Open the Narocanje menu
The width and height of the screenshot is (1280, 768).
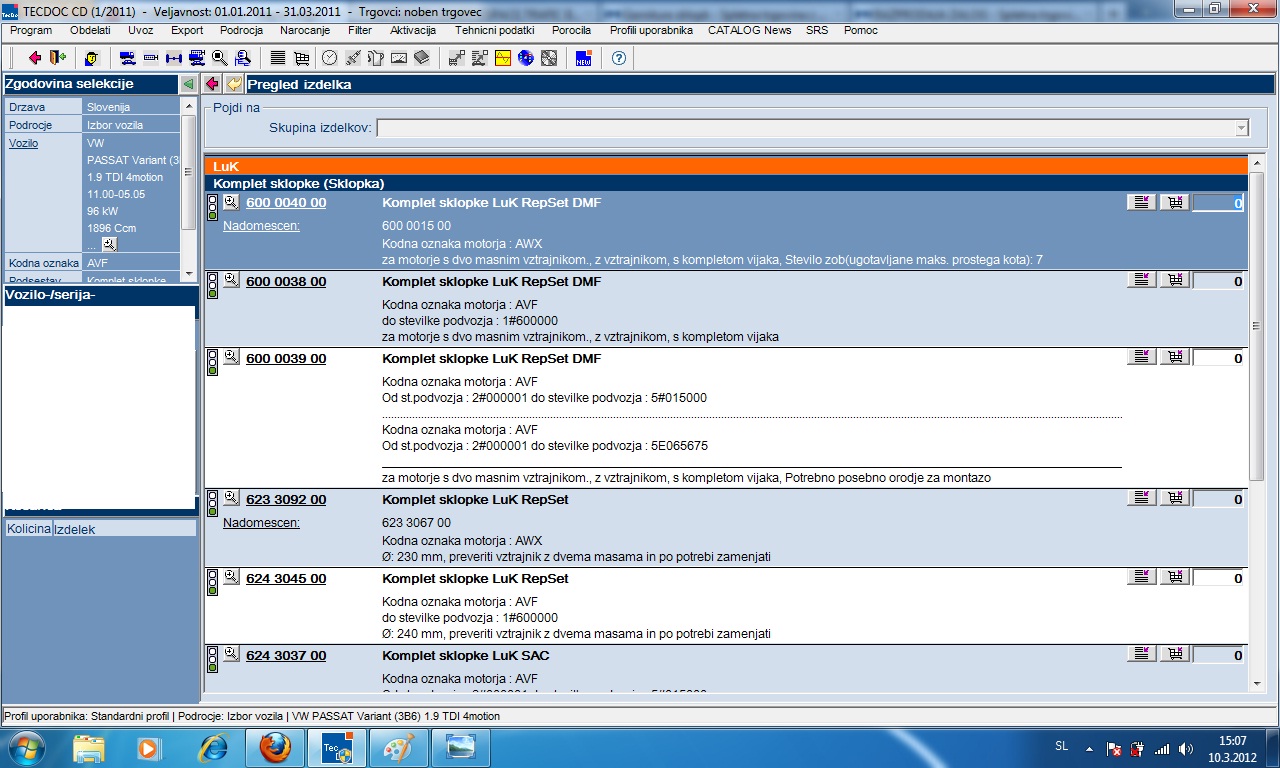[x=305, y=30]
